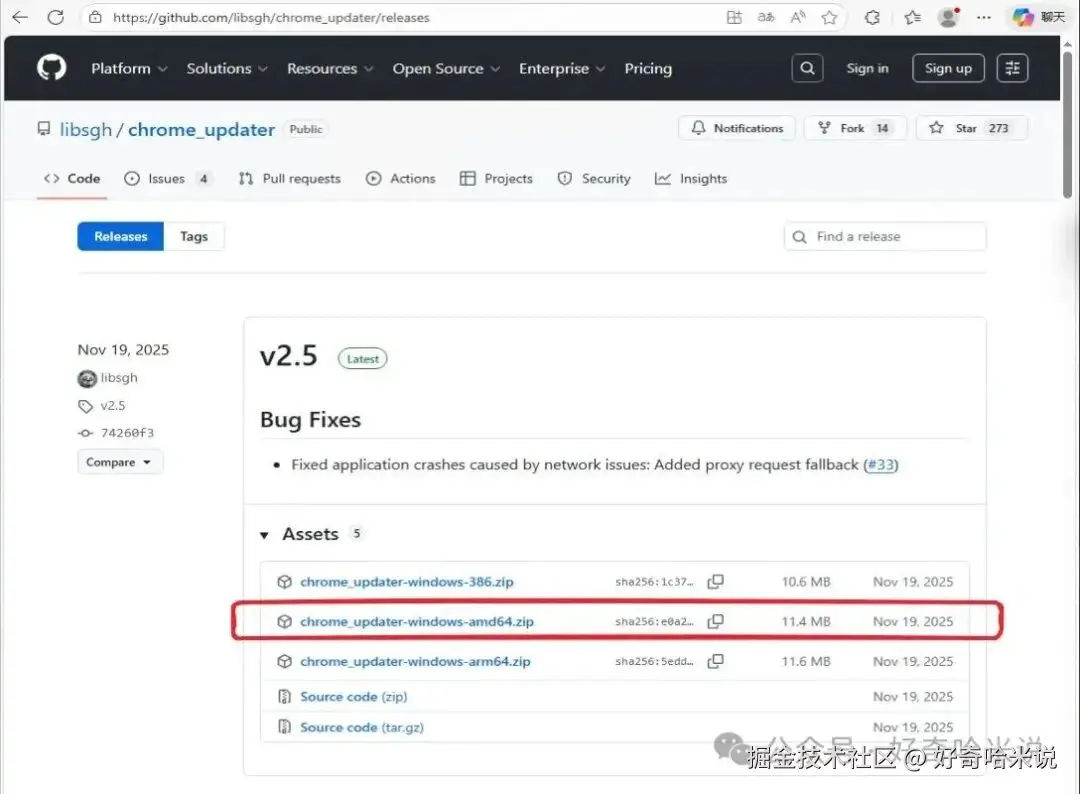Open the Insights tab
This screenshot has width=1080, height=794.
tap(691, 178)
